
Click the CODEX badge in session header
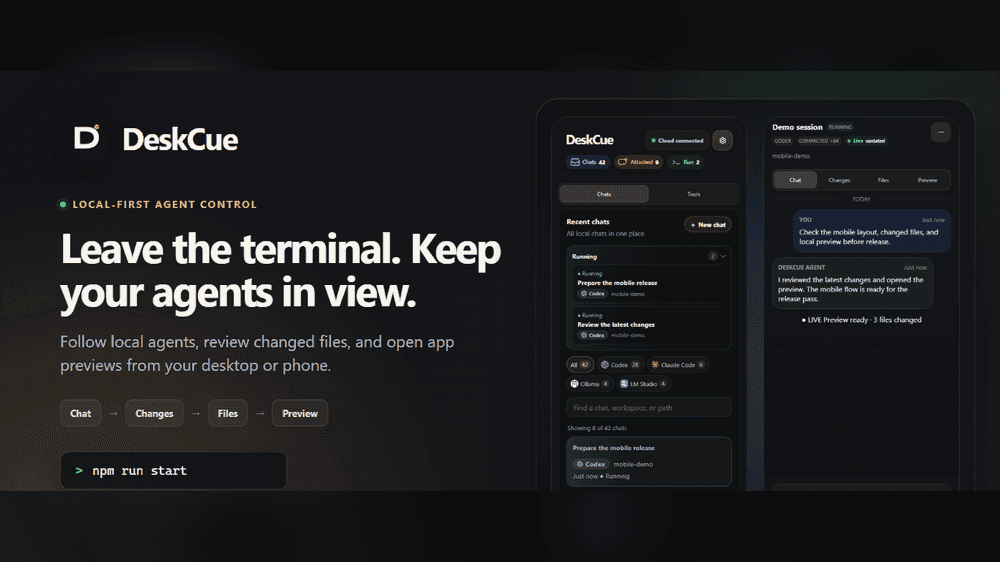783,141
